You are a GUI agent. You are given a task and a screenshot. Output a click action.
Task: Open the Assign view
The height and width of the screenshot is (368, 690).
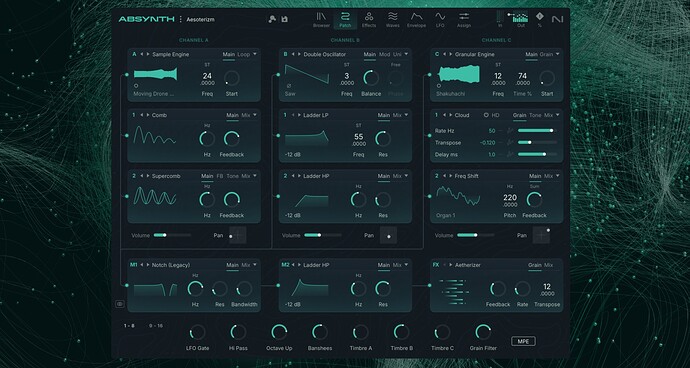click(464, 20)
